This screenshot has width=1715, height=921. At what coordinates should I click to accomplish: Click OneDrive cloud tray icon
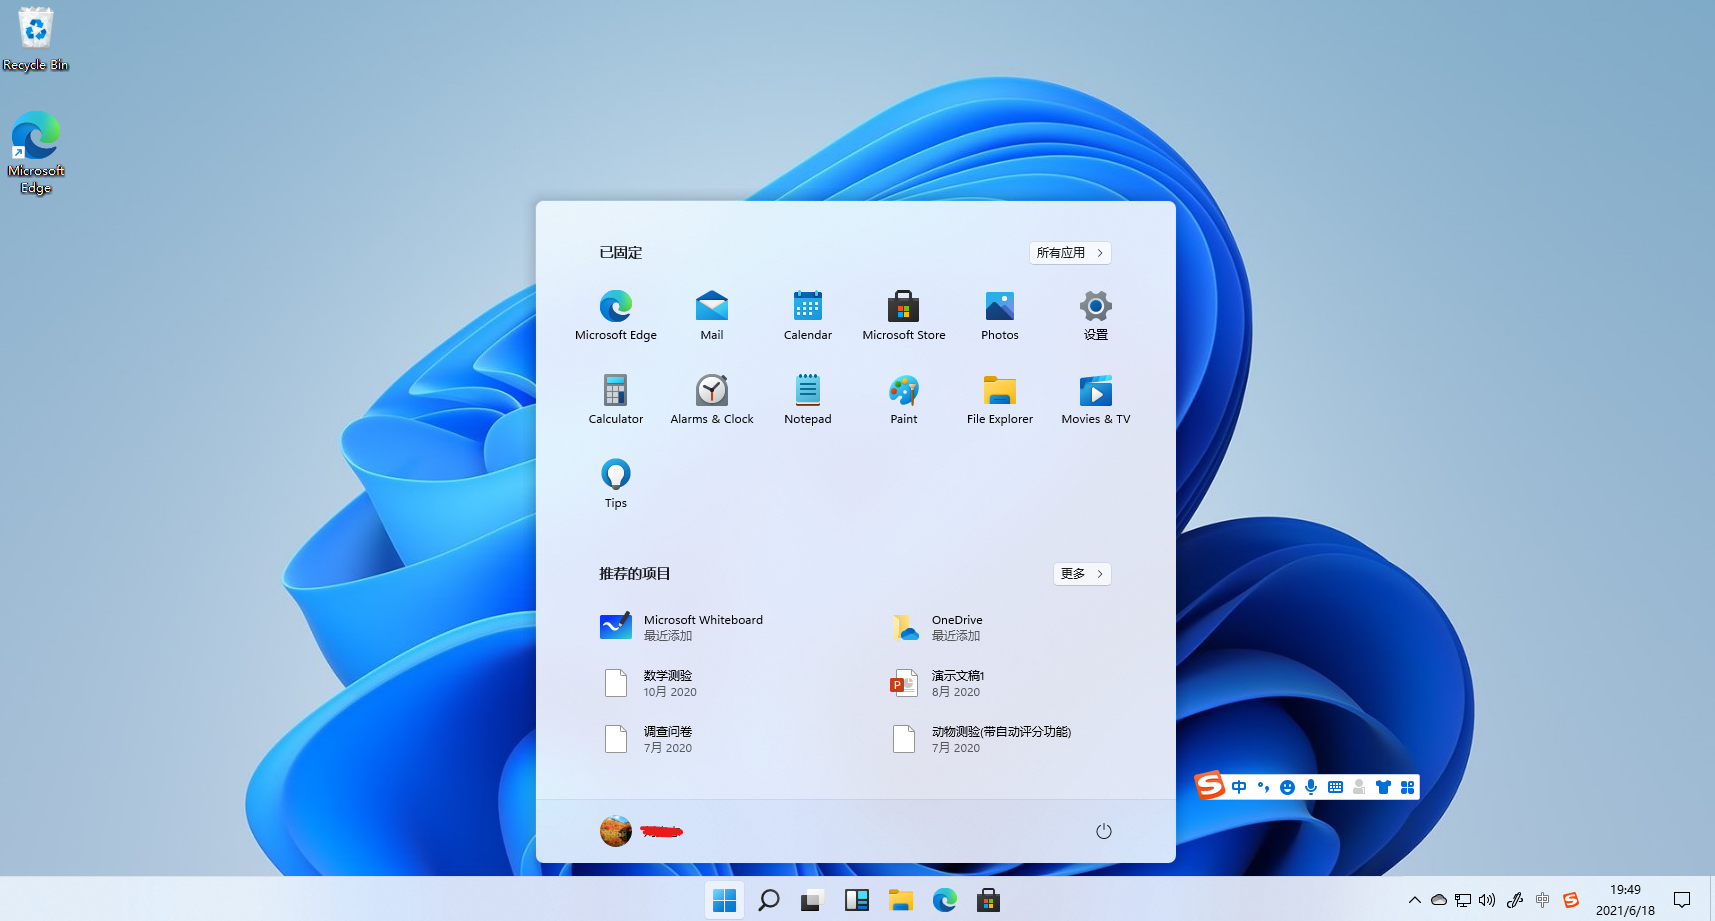click(x=1439, y=900)
